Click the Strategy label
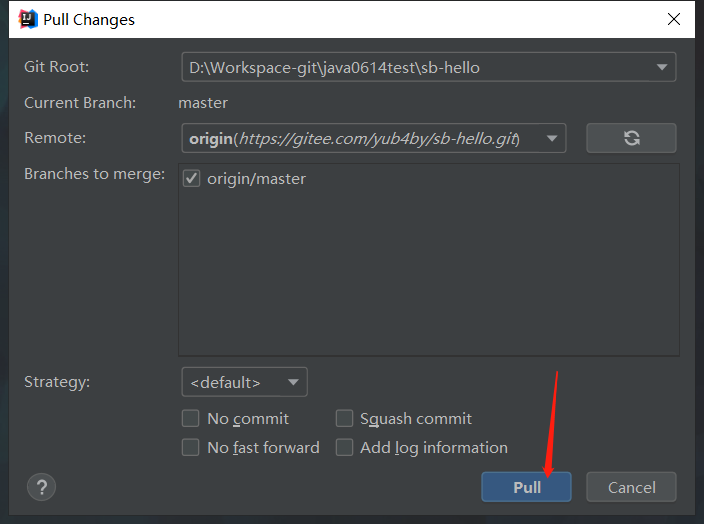This screenshot has width=704, height=524. pos(56,381)
